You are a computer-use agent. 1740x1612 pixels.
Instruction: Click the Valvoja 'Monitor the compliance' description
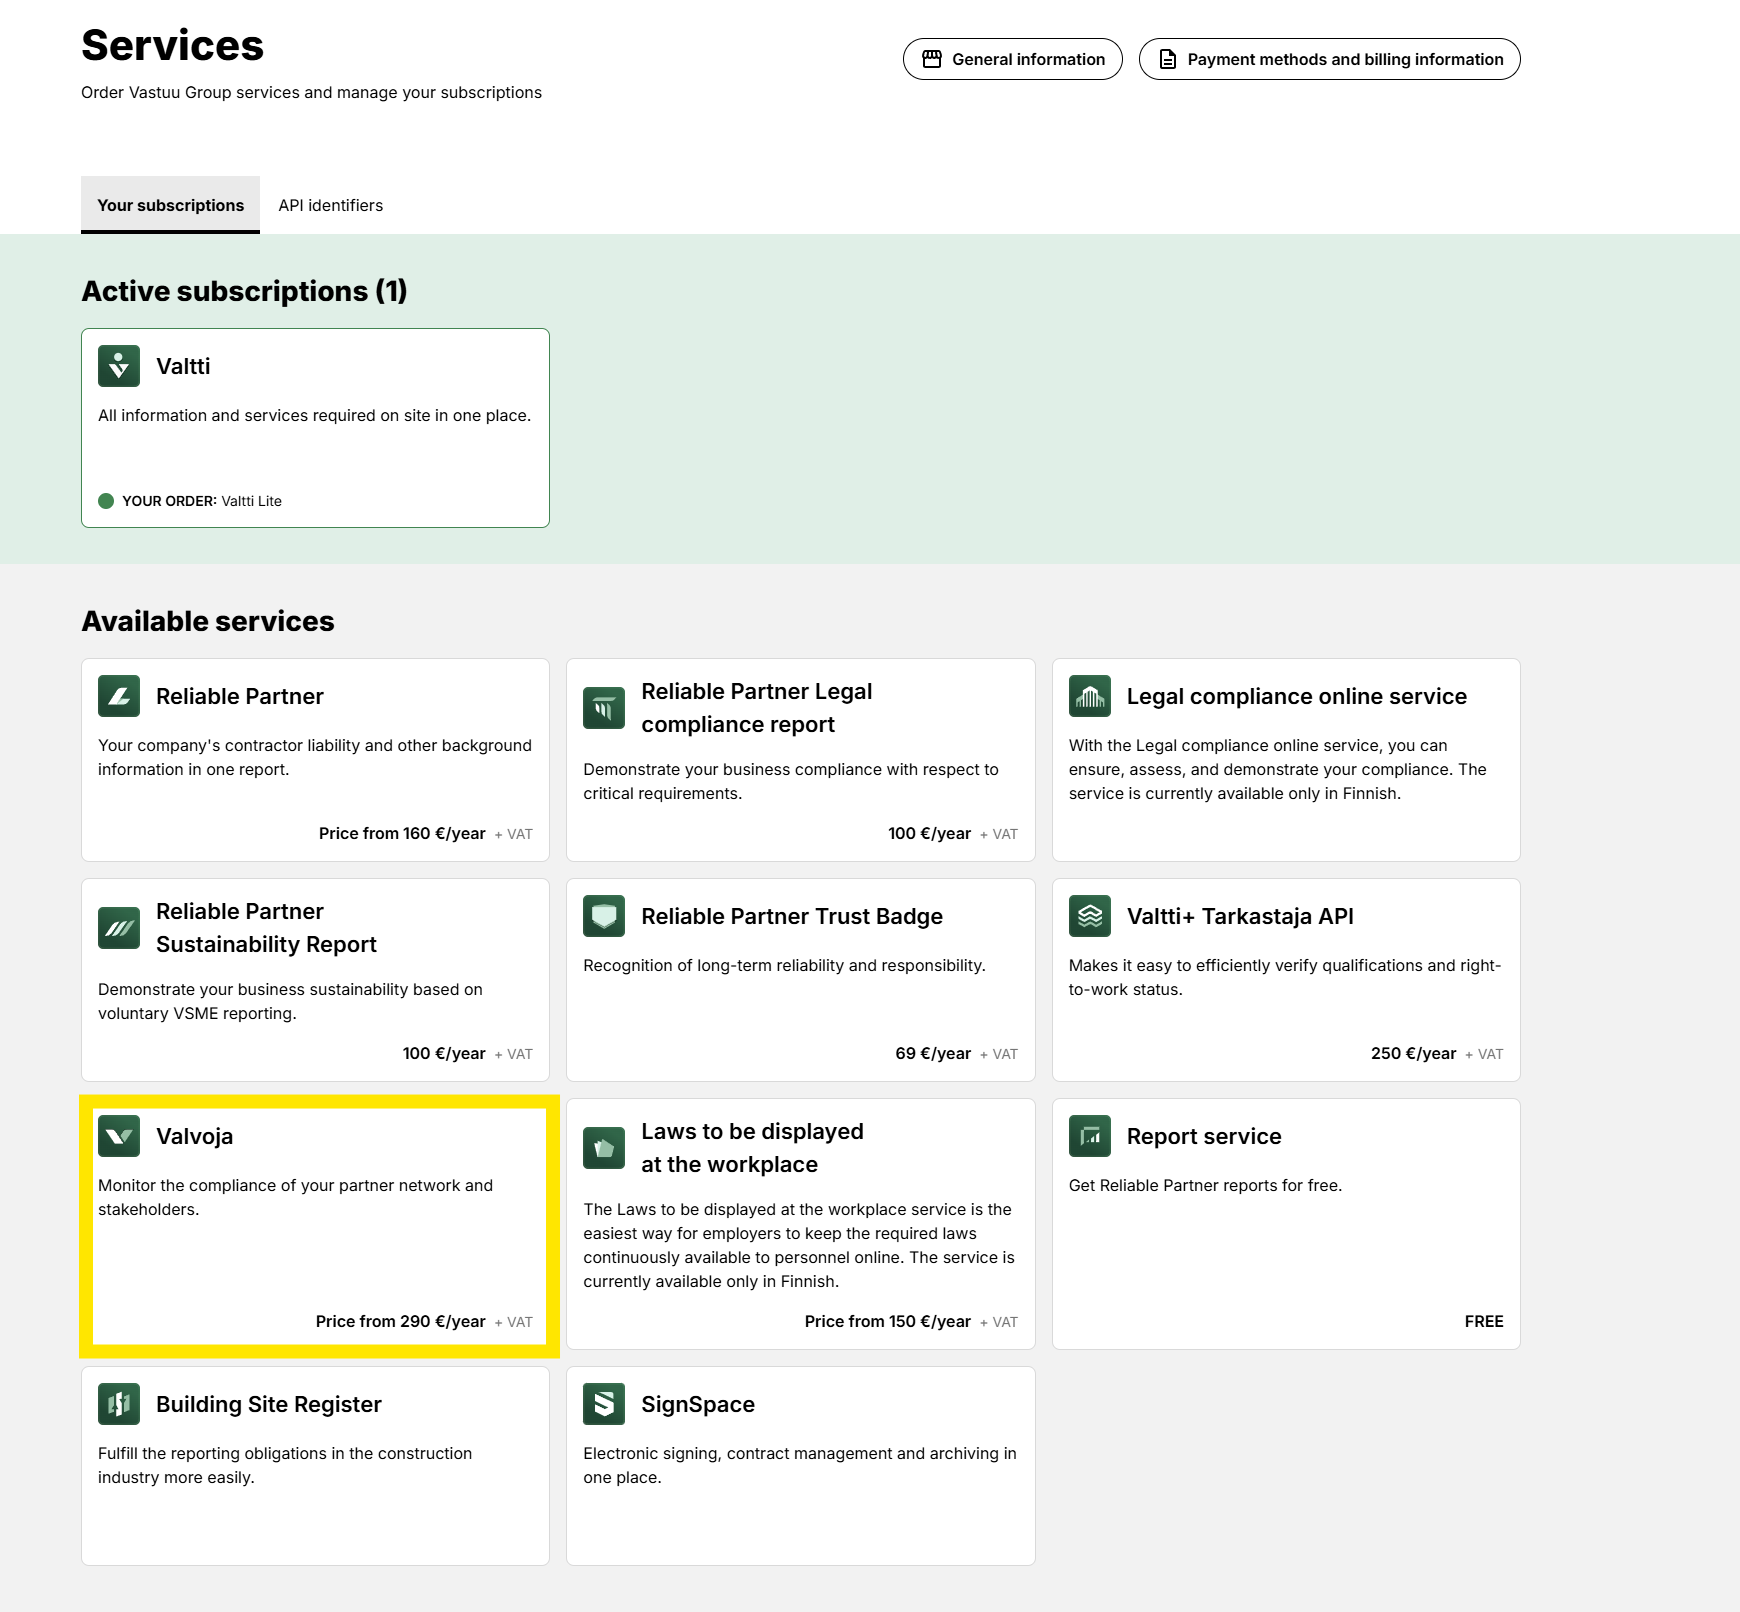[295, 1197]
